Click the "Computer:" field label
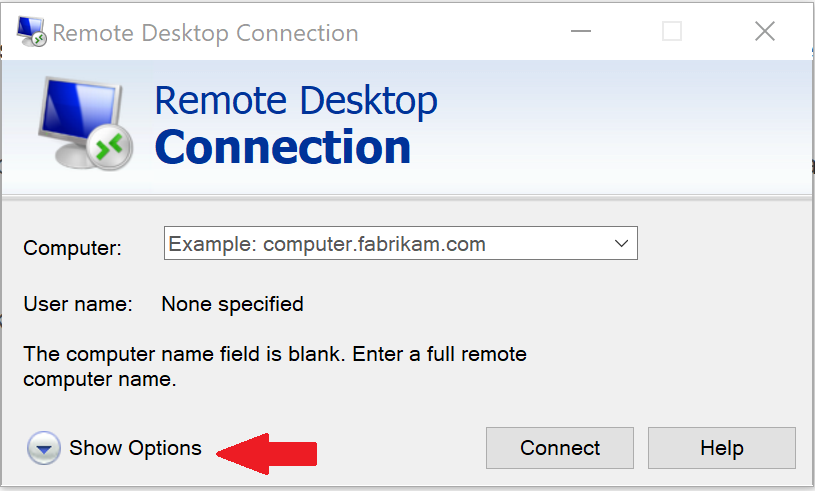 72,248
